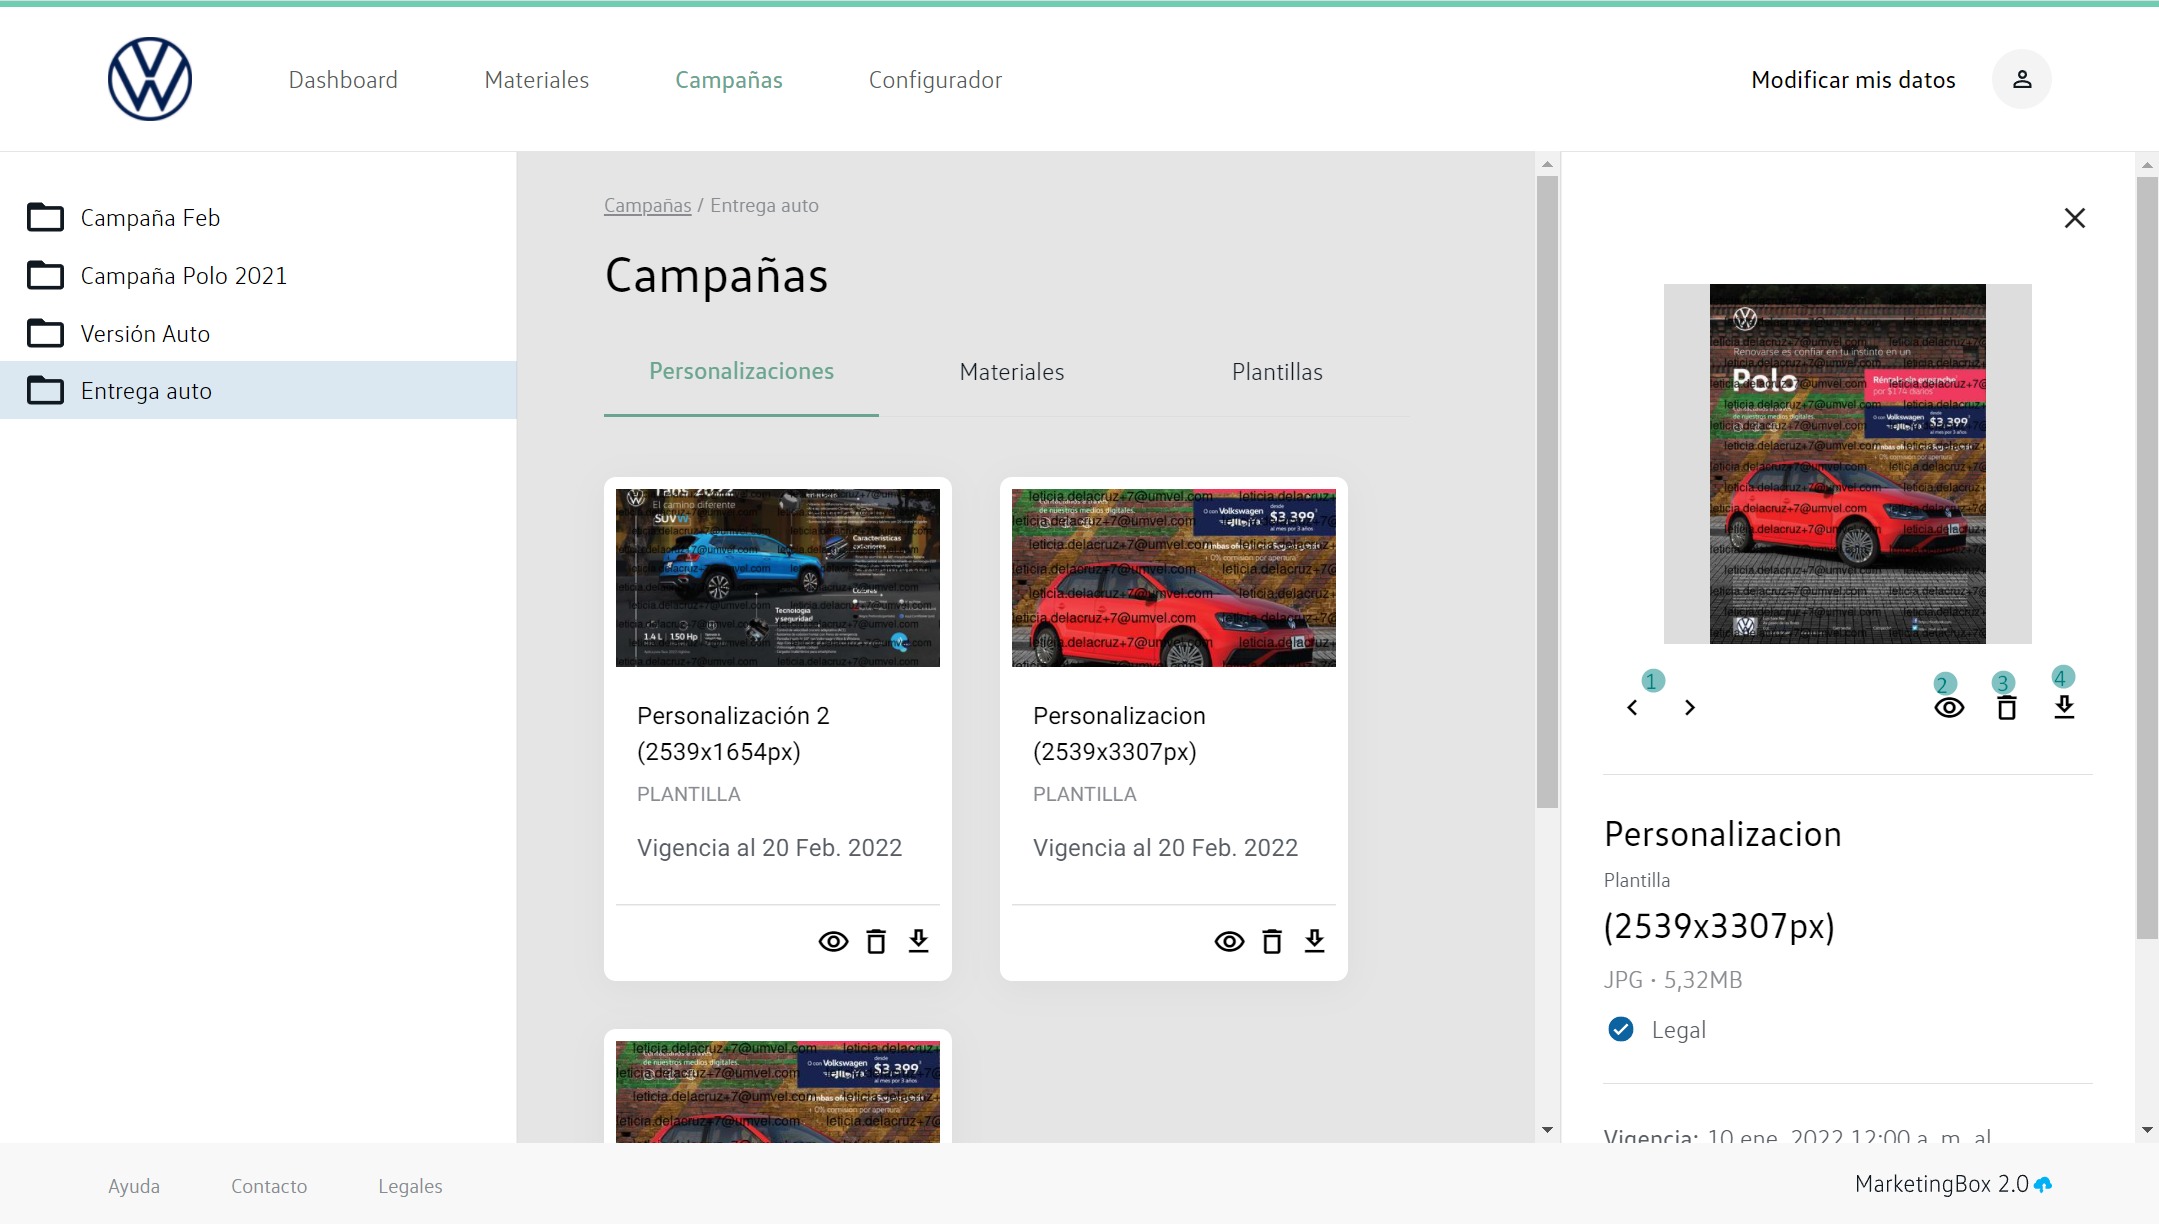Switch to the Plantillas tab
Viewport: 2159px width, 1224px height.
(1276, 372)
